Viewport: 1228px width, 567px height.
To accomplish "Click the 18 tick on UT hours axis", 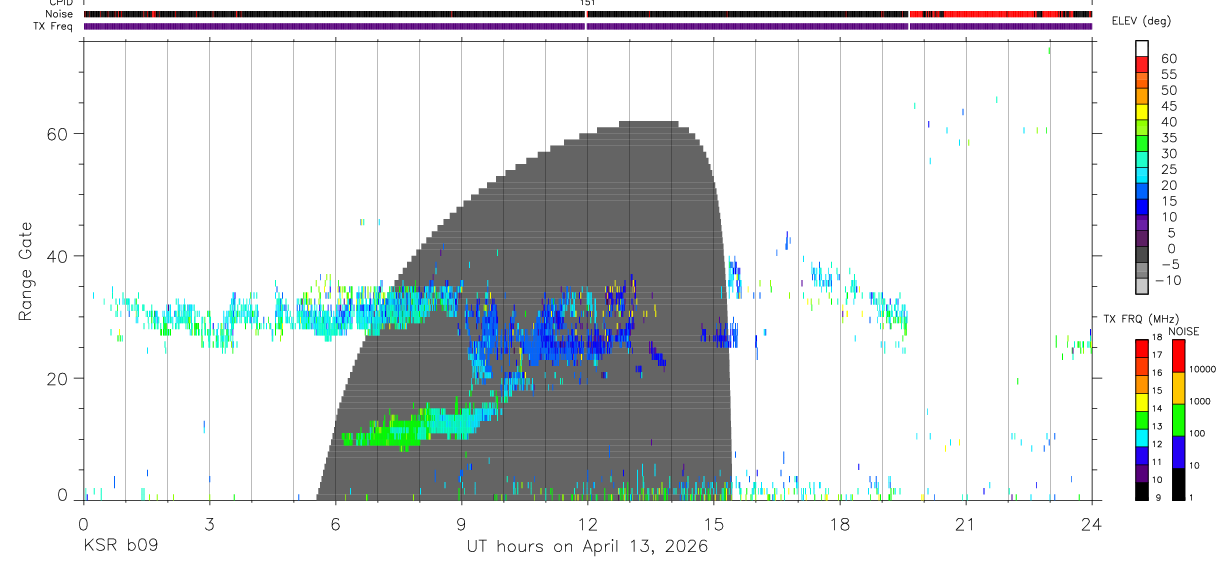I will coord(840,523).
